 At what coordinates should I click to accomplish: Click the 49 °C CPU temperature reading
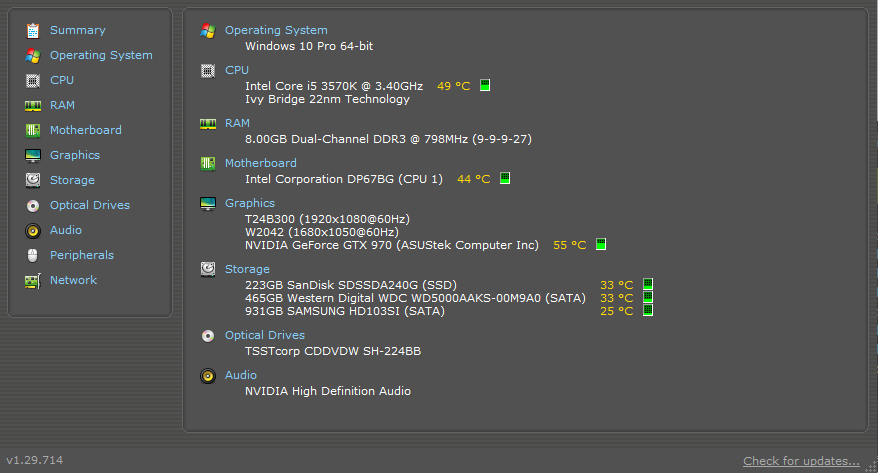(454, 86)
